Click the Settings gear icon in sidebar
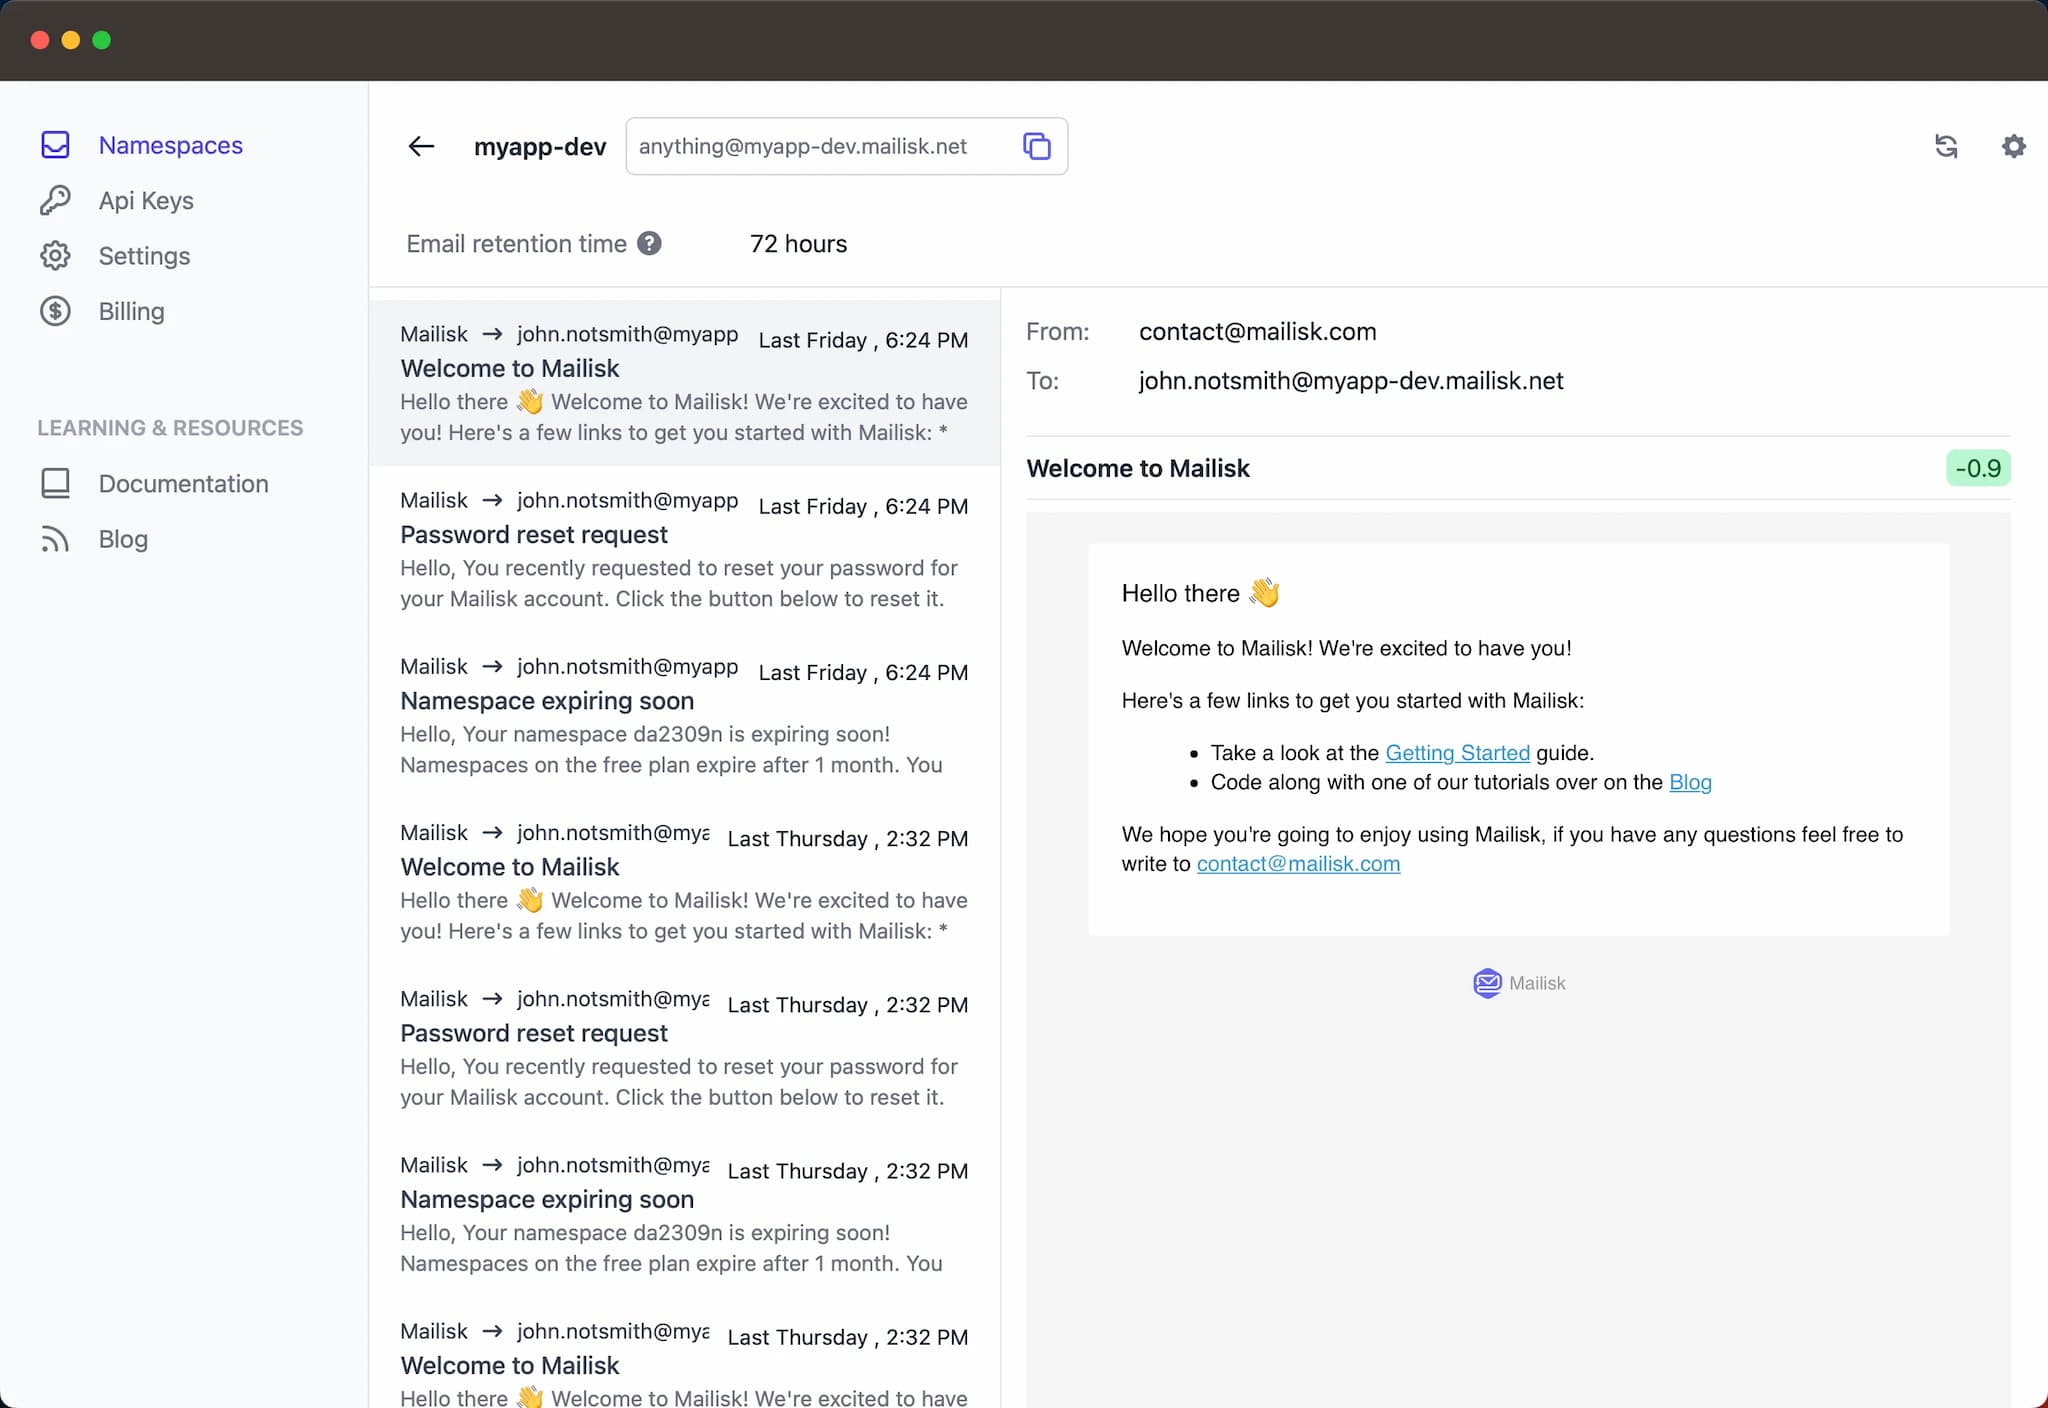 coord(55,255)
